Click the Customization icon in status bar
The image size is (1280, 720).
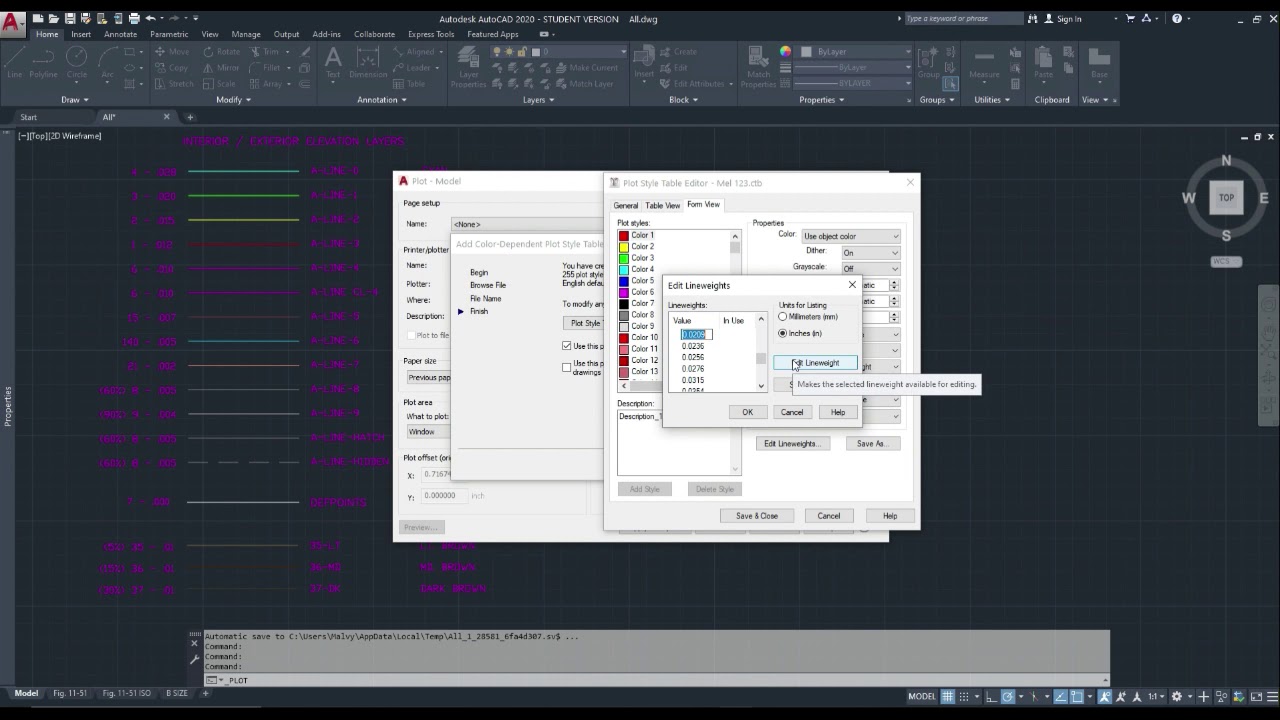click(1272, 696)
